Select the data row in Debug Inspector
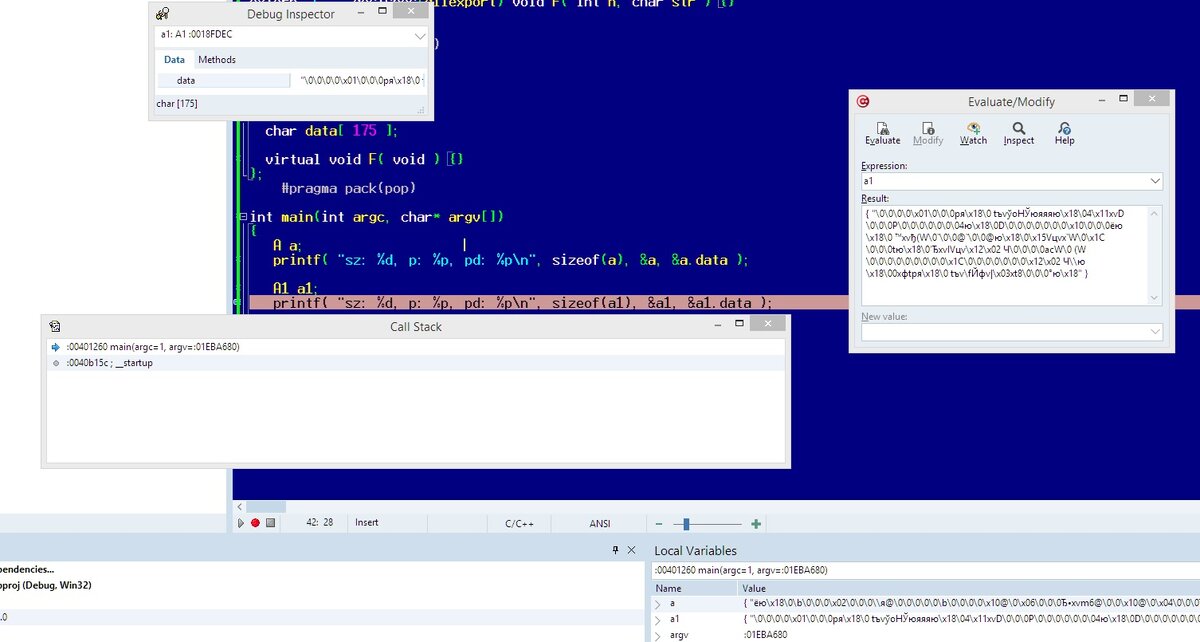The height and width of the screenshot is (642, 1200). 291,80
